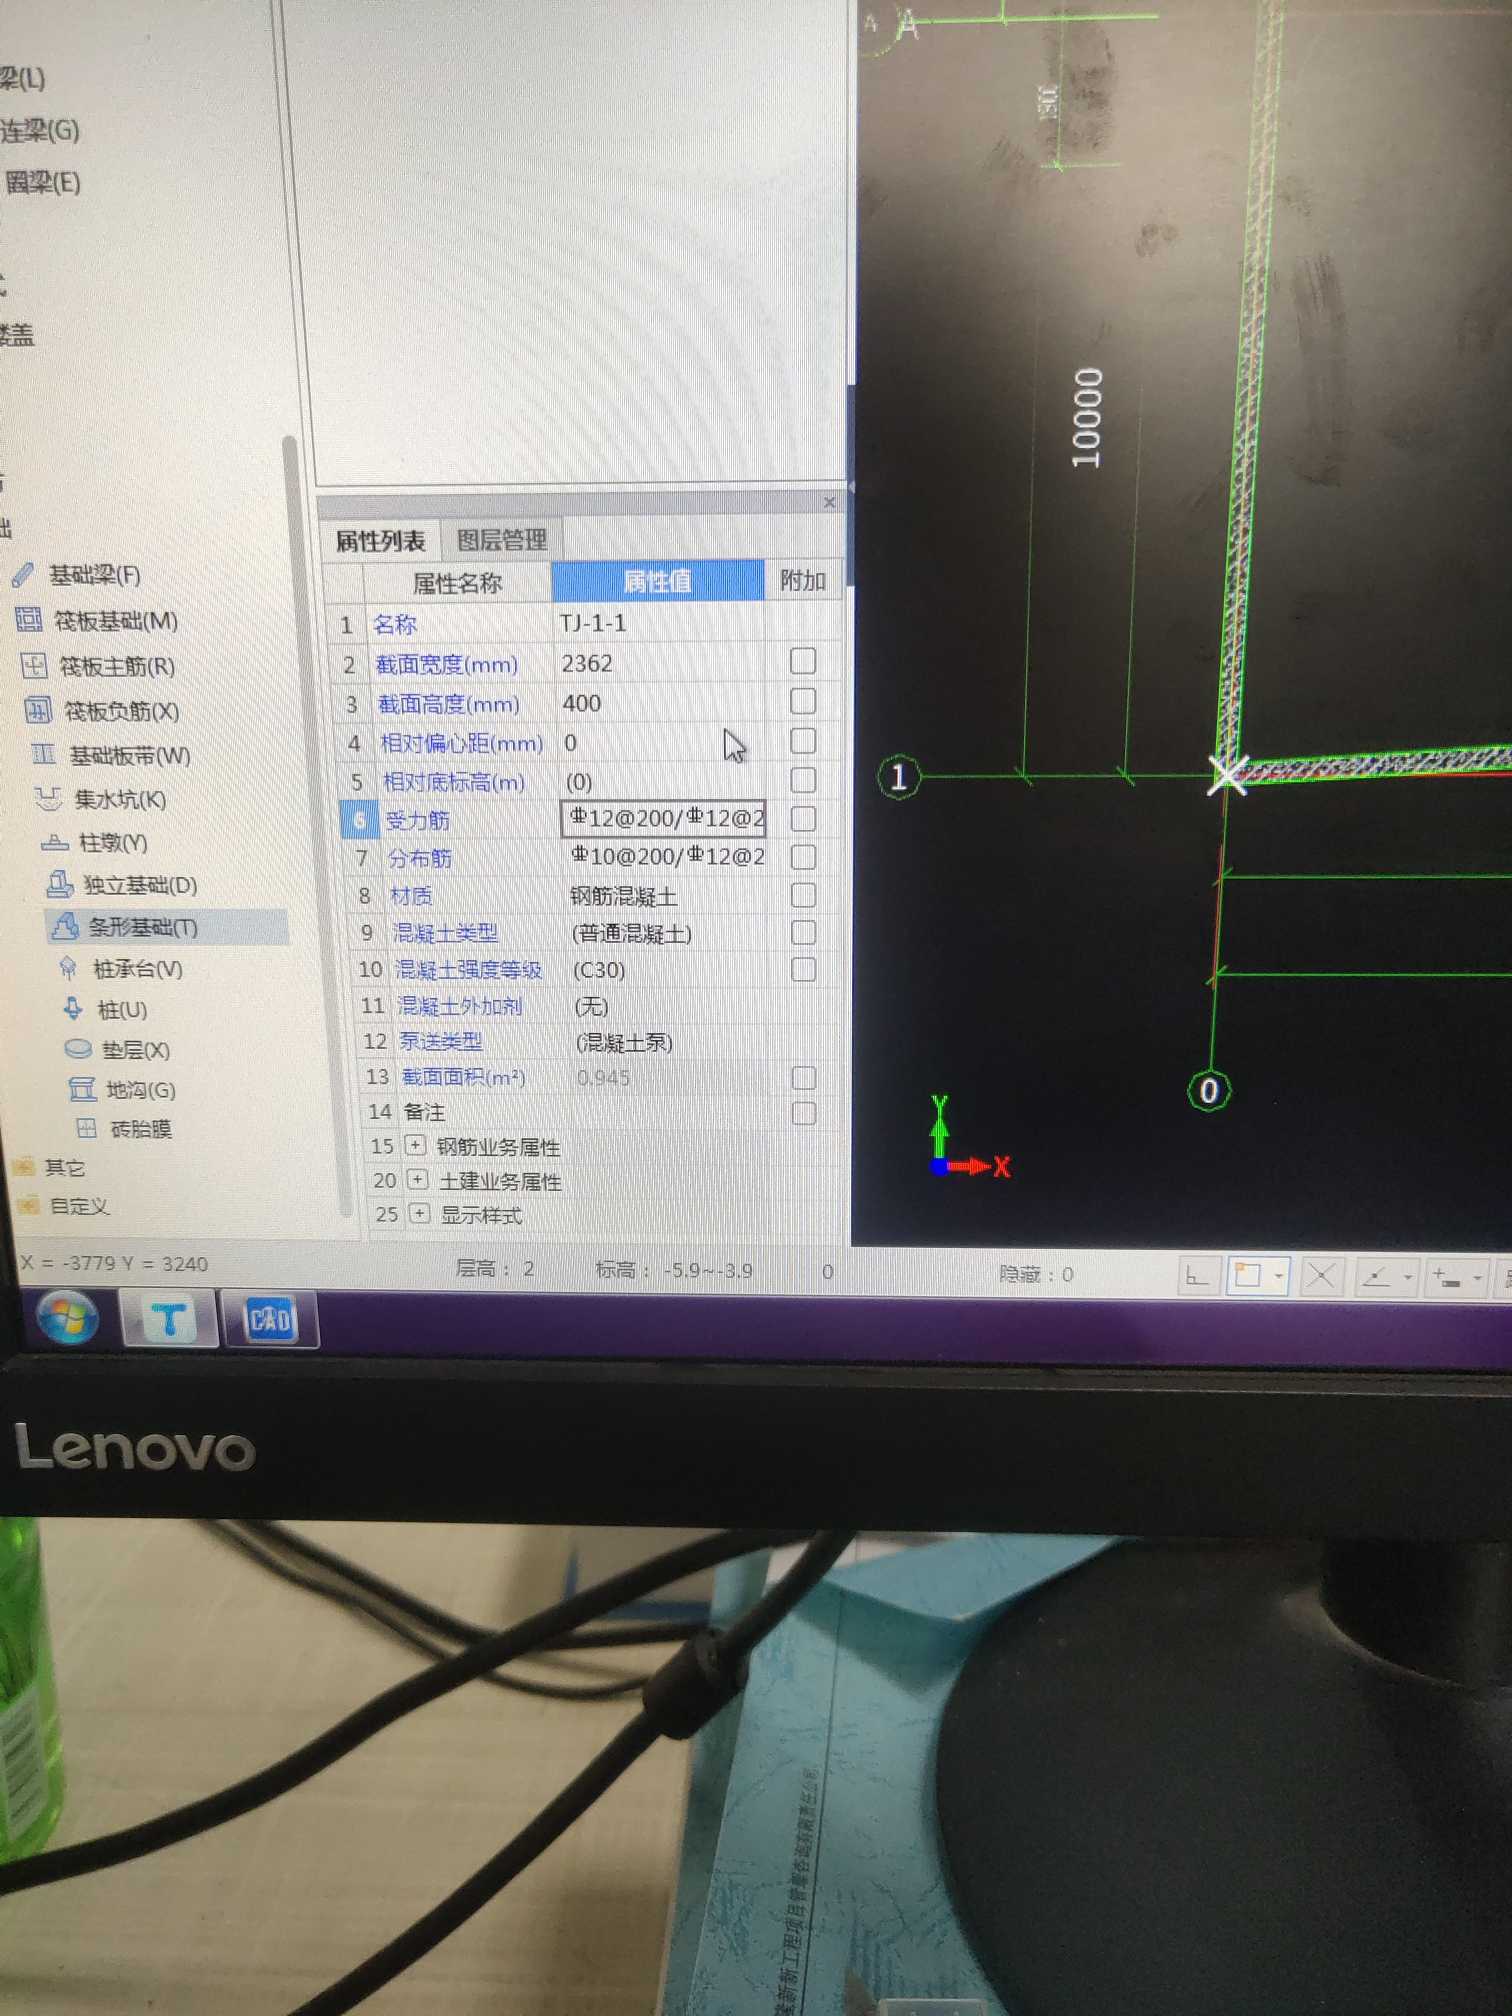Check 附加 box for 截面宽度 row

point(803,661)
